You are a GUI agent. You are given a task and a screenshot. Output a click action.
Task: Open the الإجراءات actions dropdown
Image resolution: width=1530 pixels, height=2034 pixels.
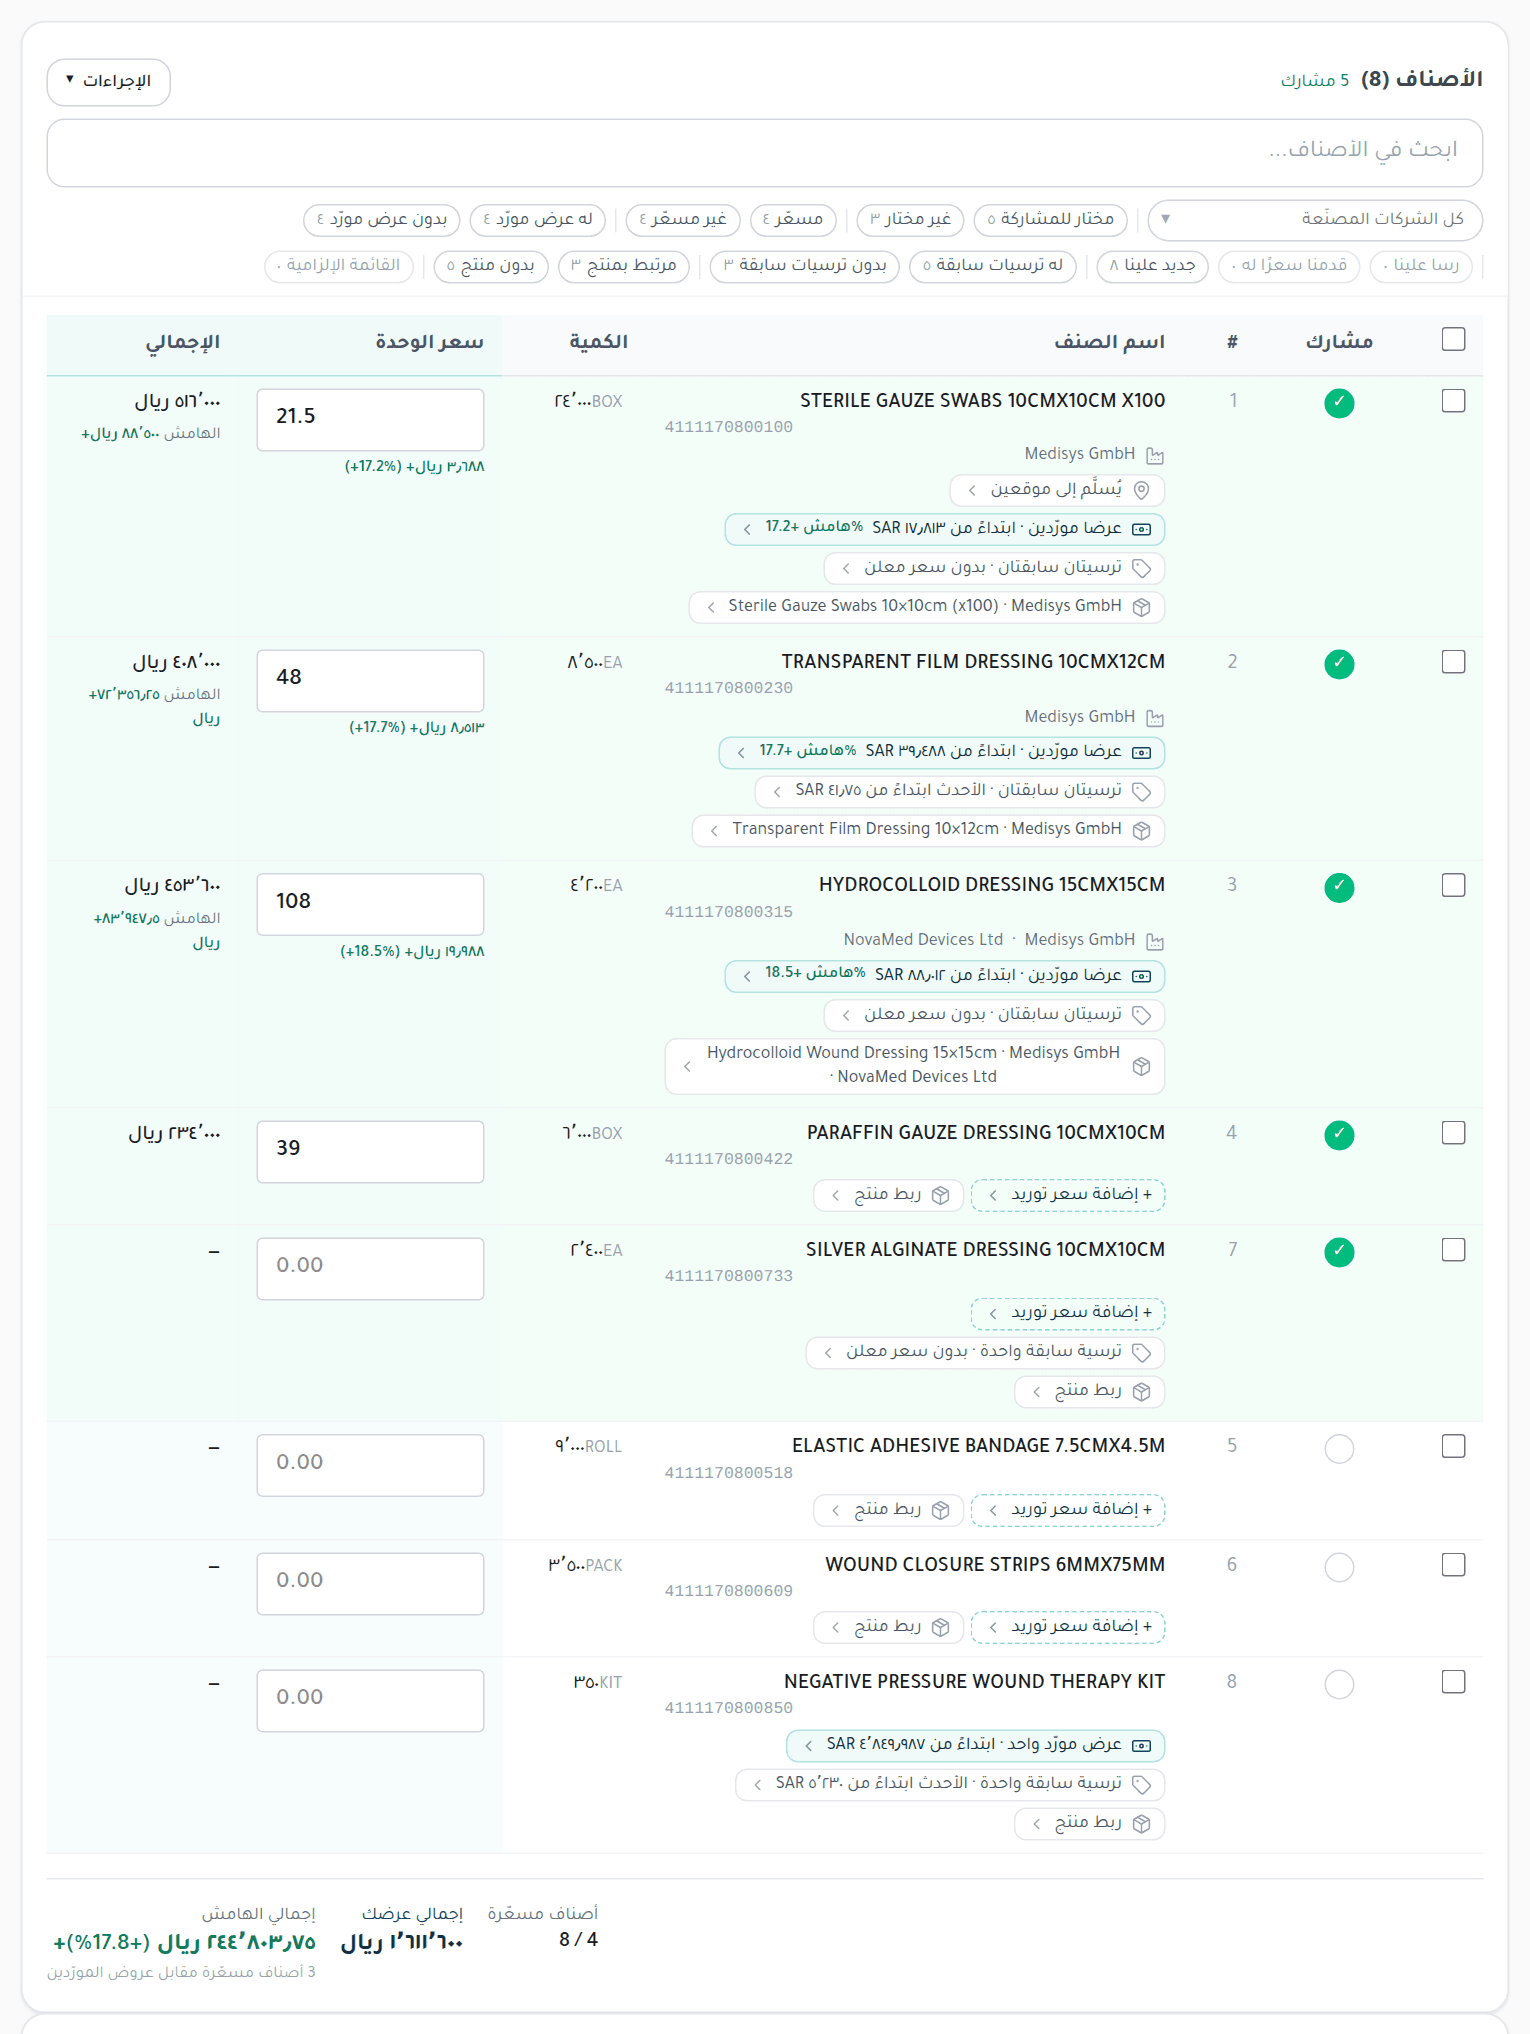[108, 82]
